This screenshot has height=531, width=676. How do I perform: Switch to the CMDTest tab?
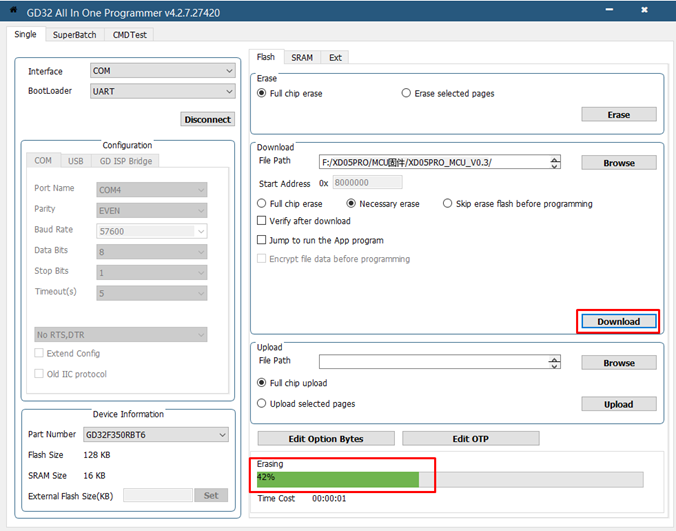[131, 34]
